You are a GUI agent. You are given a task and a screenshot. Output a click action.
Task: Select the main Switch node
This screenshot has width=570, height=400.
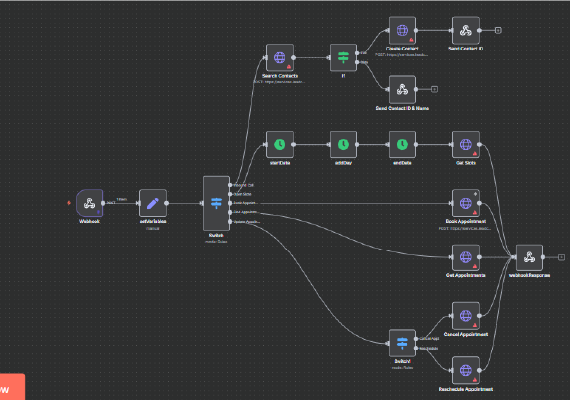click(216, 203)
